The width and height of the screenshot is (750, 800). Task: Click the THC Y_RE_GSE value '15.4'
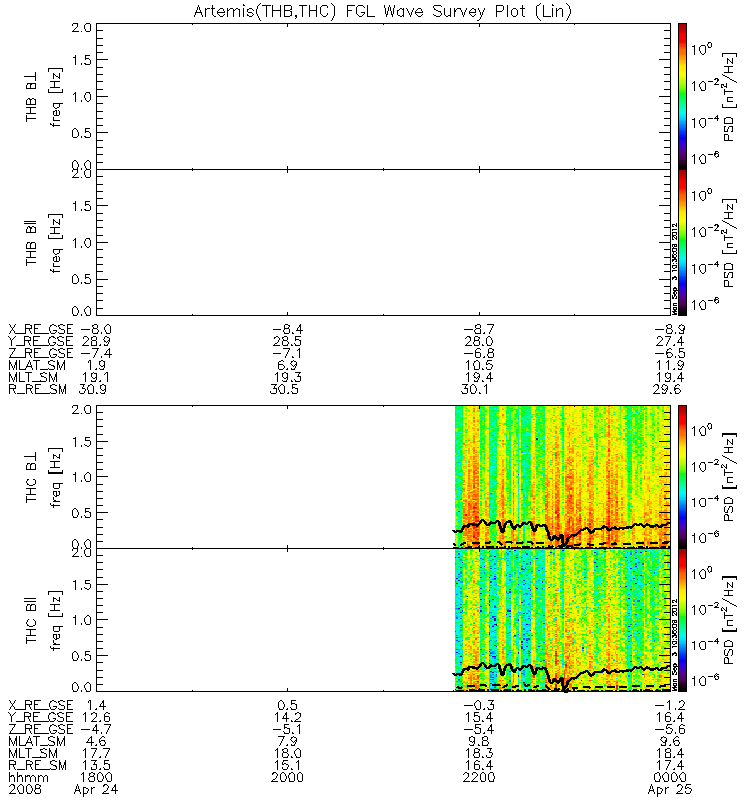pyautogui.click(x=479, y=717)
